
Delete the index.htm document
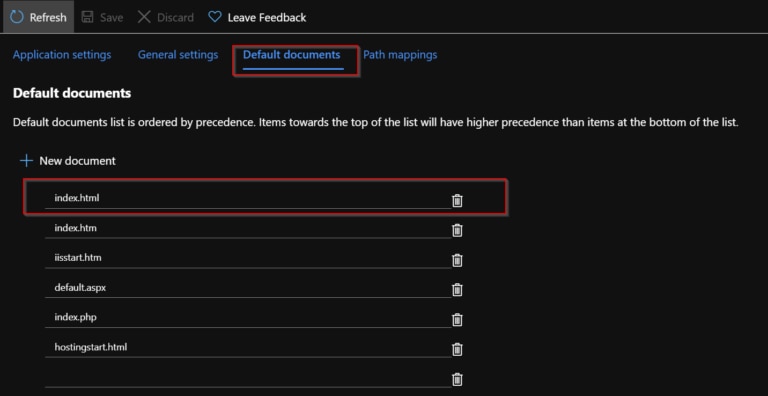pos(457,230)
